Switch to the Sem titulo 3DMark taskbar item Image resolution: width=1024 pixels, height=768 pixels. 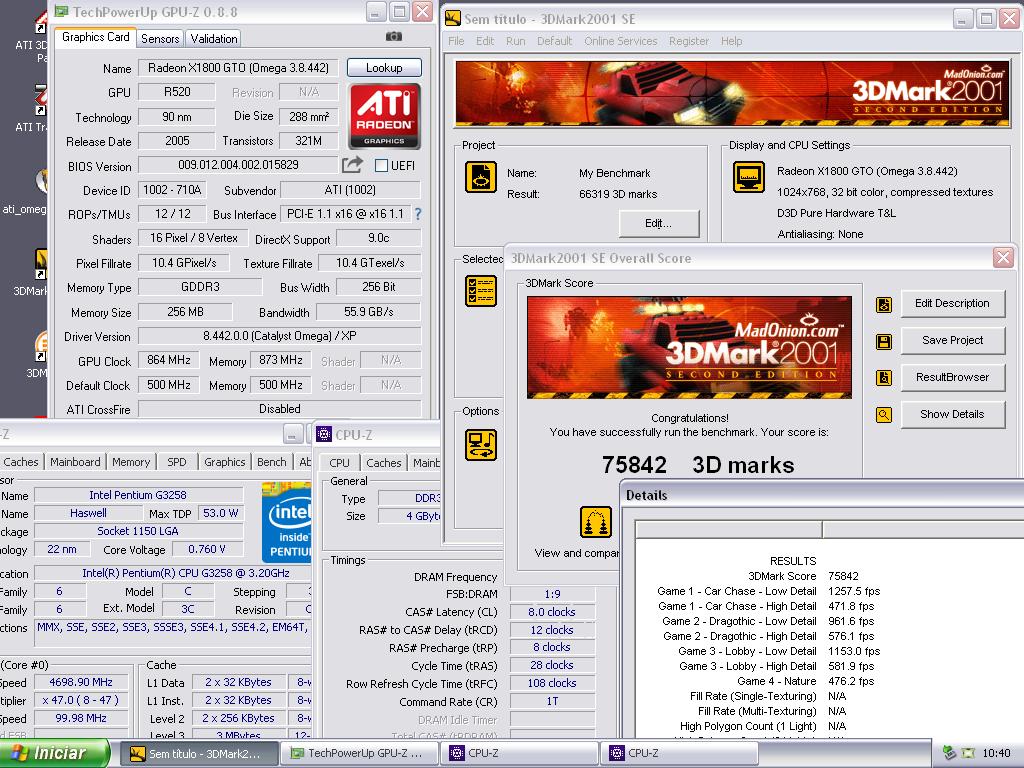(199, 754)
